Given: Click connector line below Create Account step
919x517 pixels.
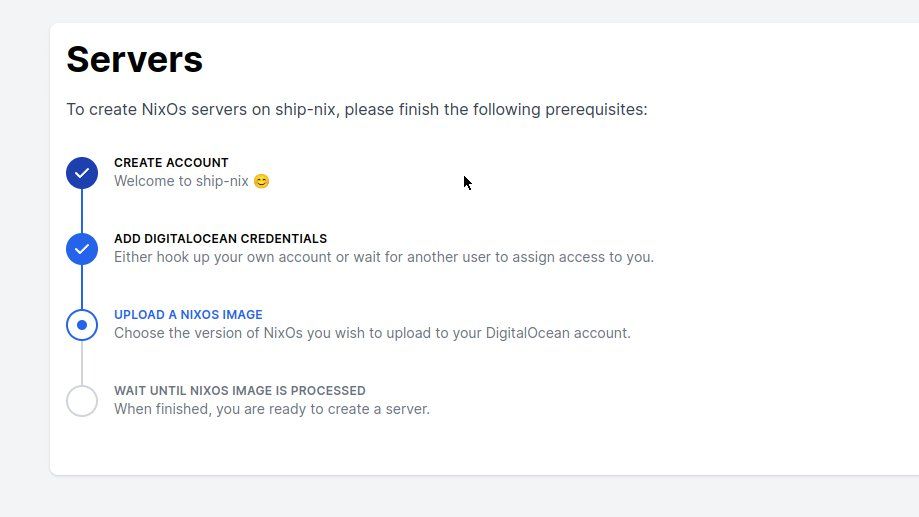Looking at the screenshot, I should click(x=82, y=211).
